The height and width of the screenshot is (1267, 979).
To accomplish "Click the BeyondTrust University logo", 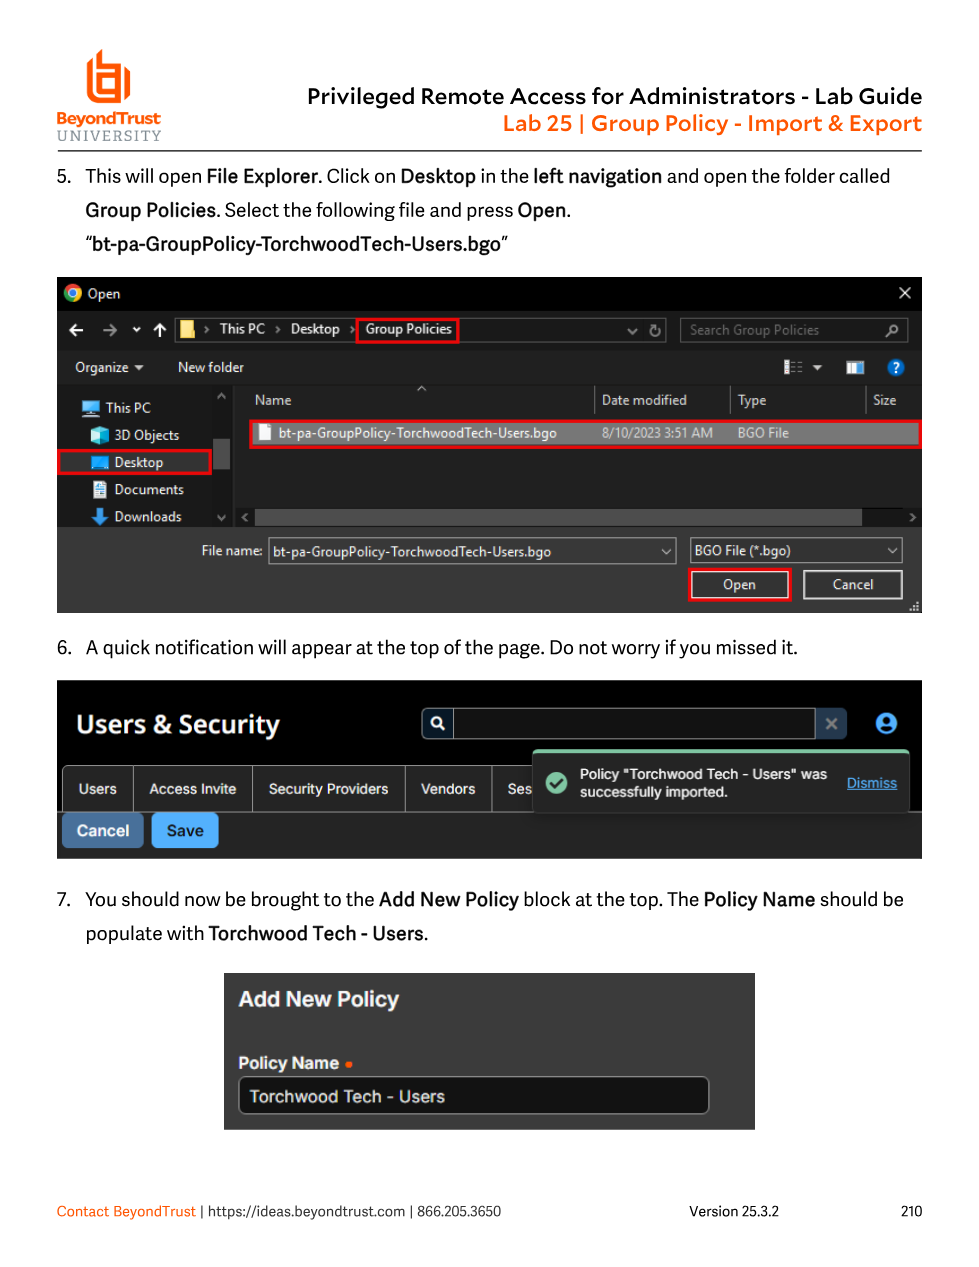I will 109,96.
